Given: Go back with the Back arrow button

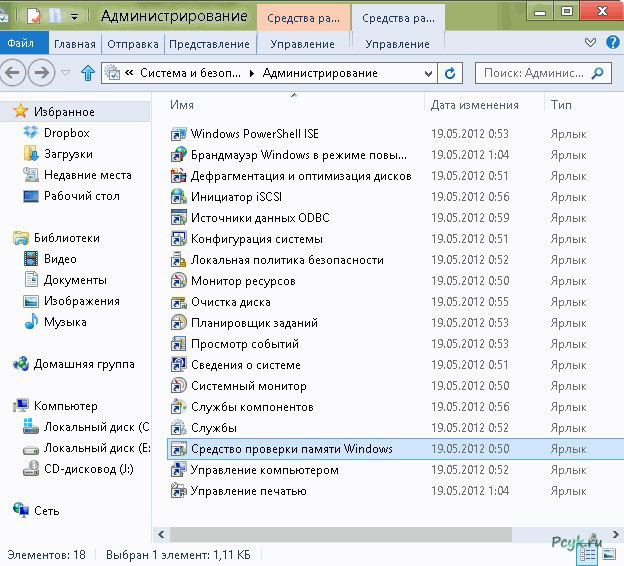Looking at the screenshot, I should pos(16,73).
